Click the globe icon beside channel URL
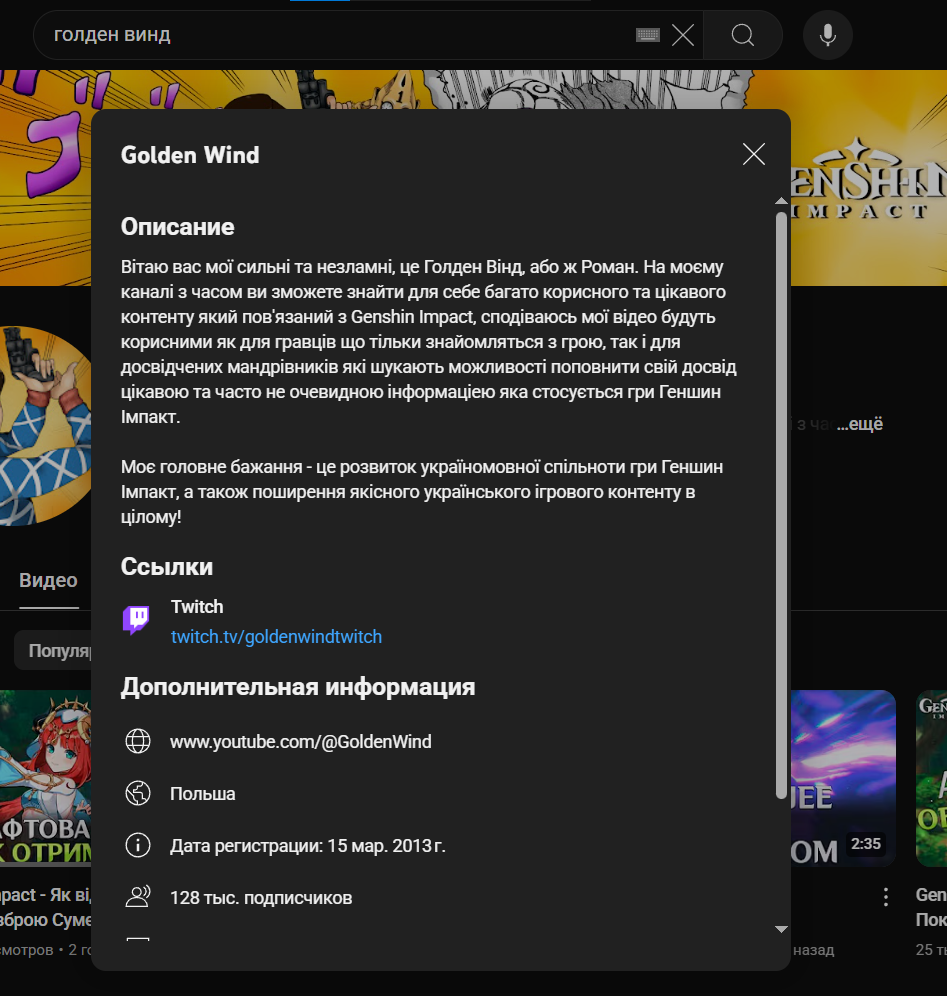This screenshot has width=947, height=996. [x=138, y=741]
